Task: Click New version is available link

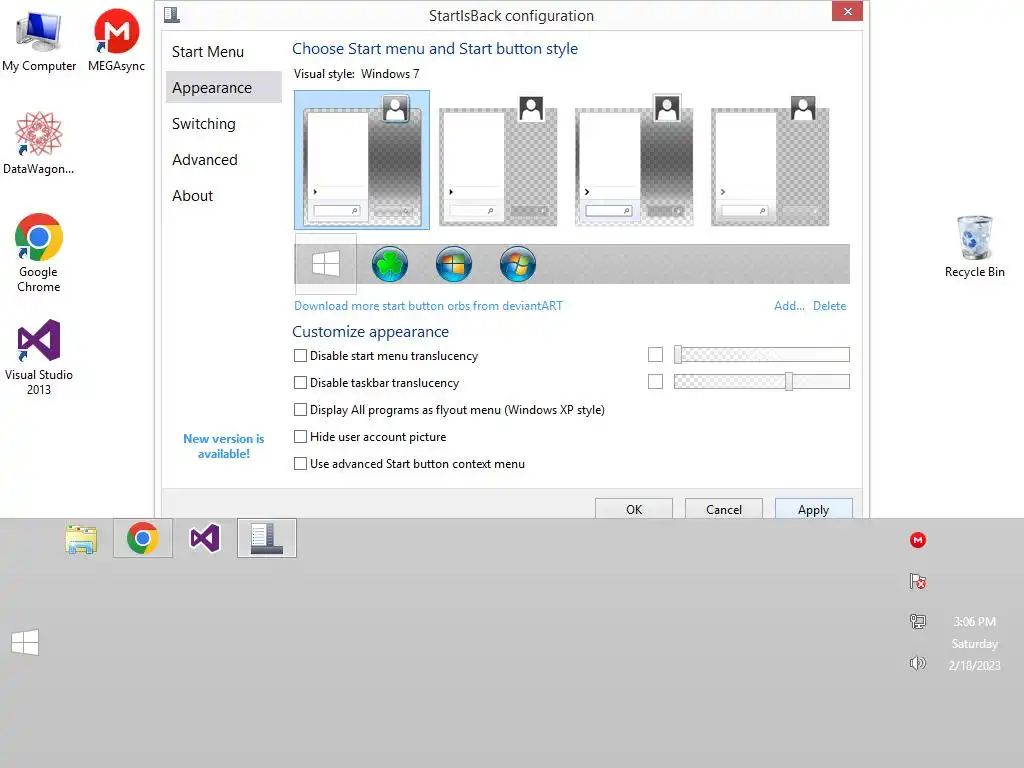Action: pos(223,446)
